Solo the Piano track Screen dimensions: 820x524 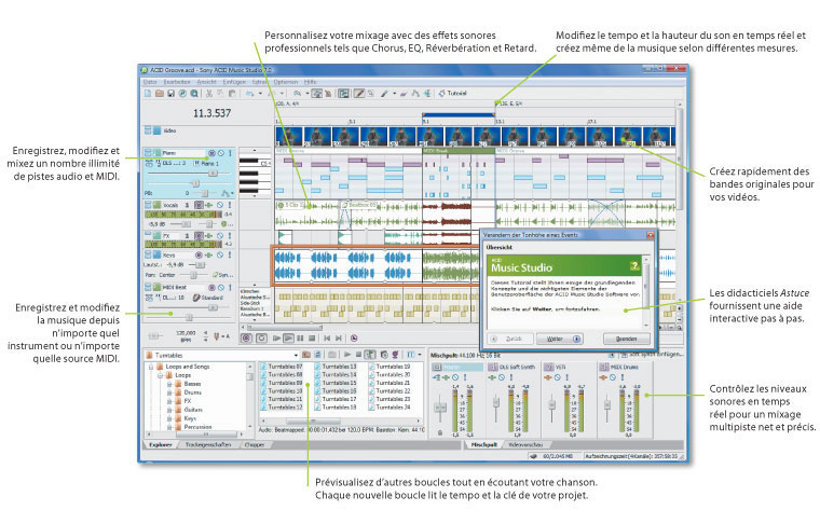230,153
